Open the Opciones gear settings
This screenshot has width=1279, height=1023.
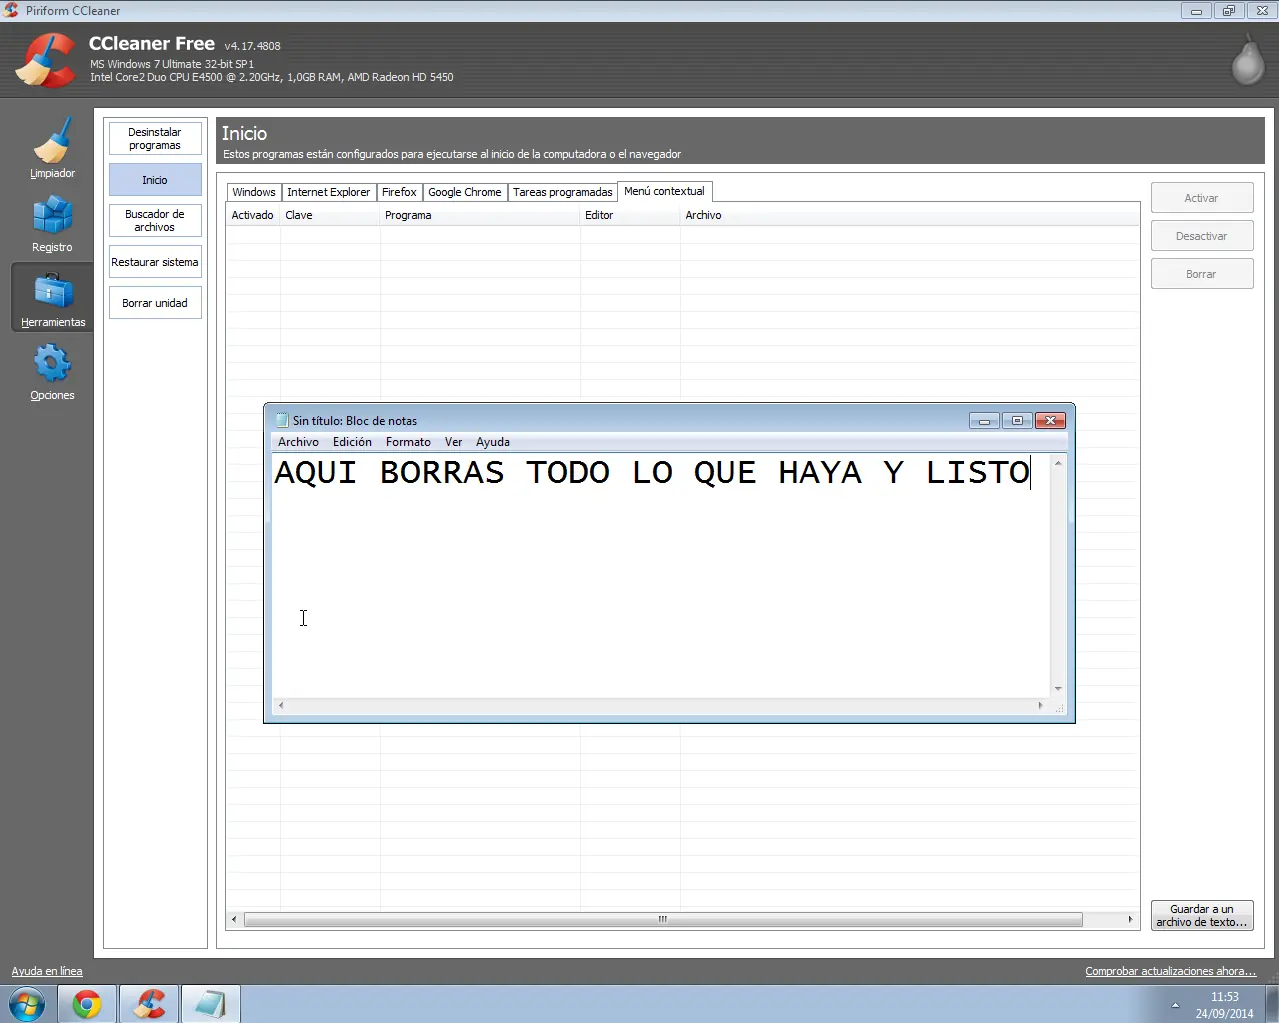point(52,371)
